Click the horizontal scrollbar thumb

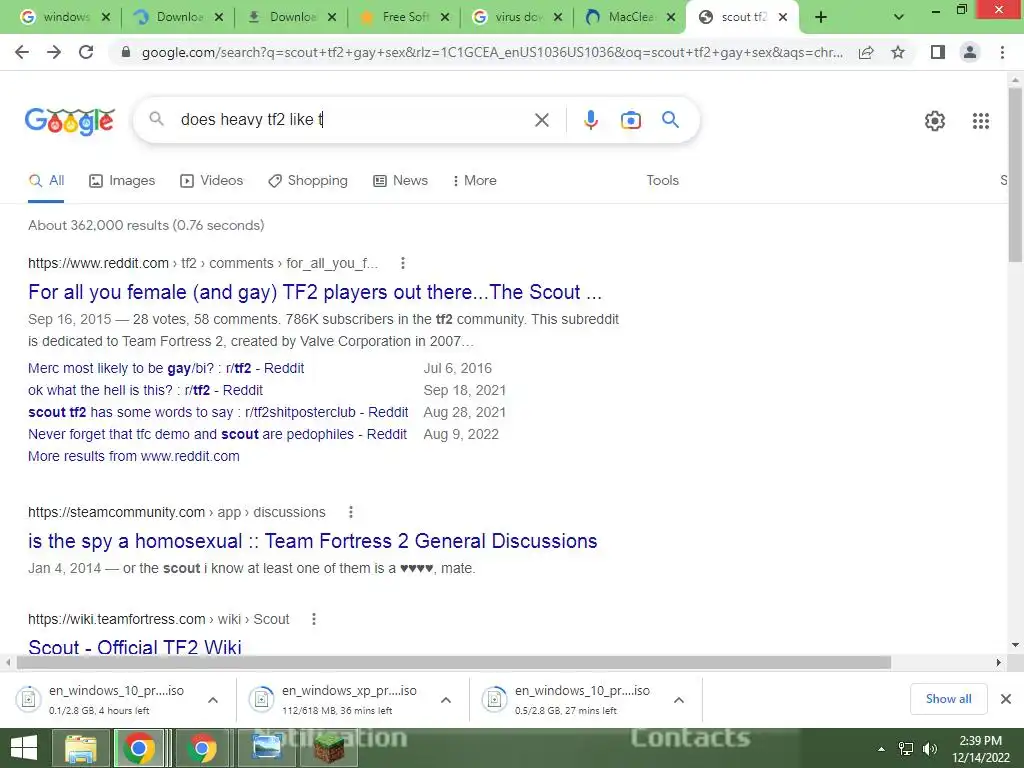[x=453, y=663]
